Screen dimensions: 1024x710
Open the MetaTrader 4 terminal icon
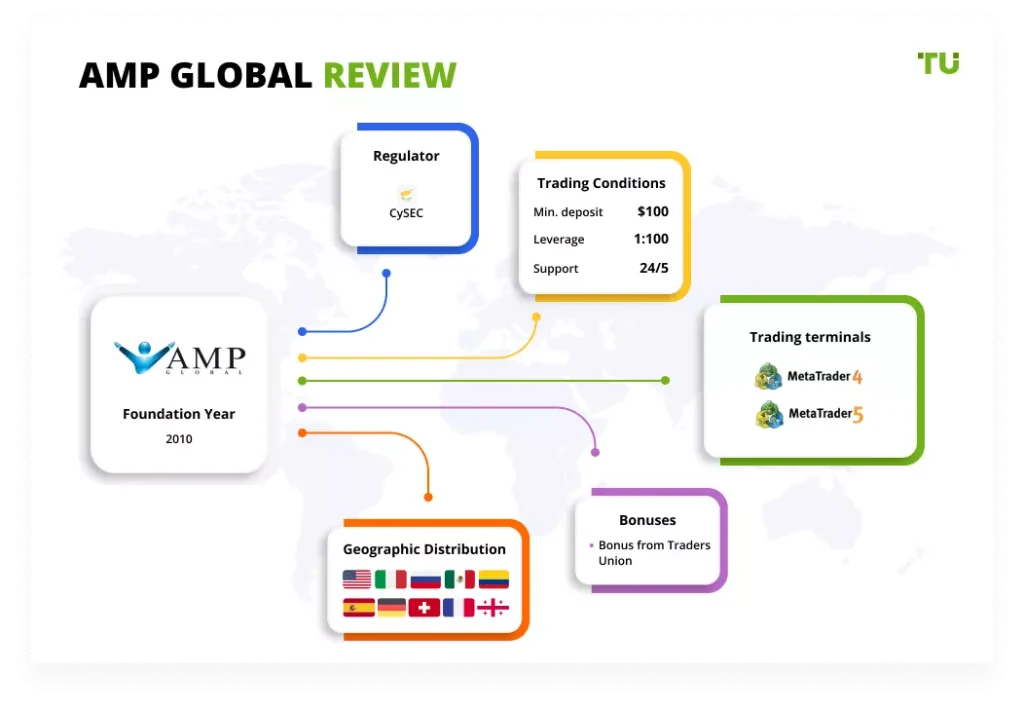pyautogui.click(x=770, y=377)
